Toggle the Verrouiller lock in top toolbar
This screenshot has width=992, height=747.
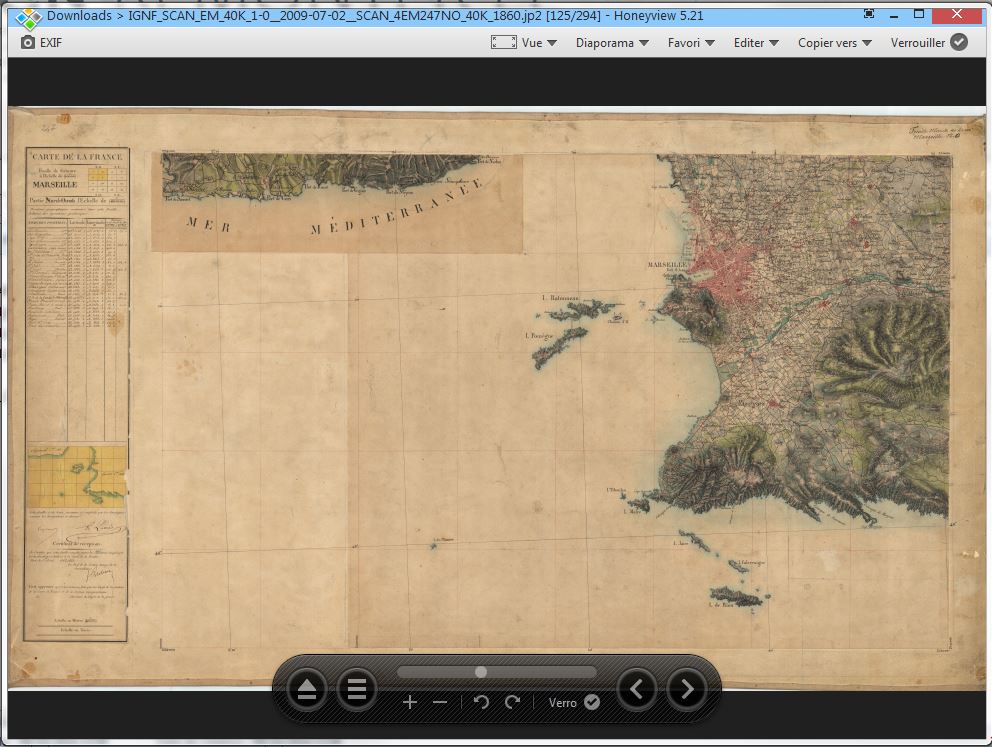958,42
